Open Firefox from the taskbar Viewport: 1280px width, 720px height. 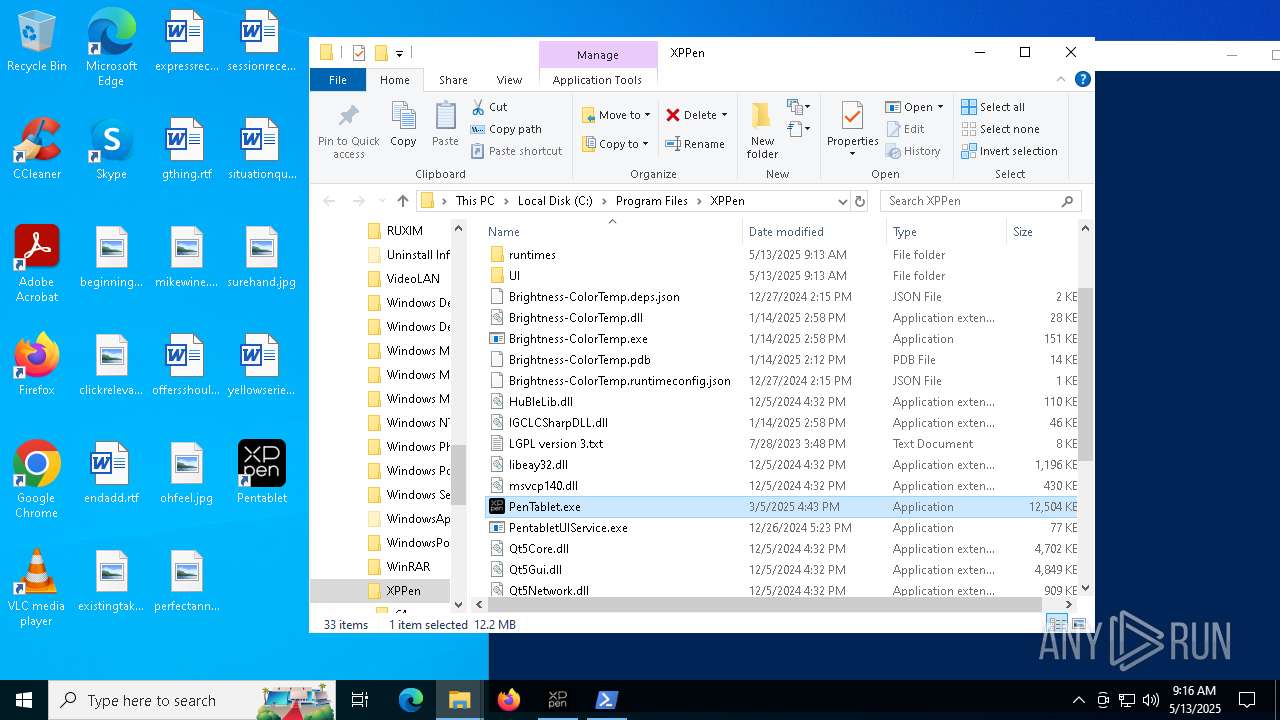(x=509, y=700)
